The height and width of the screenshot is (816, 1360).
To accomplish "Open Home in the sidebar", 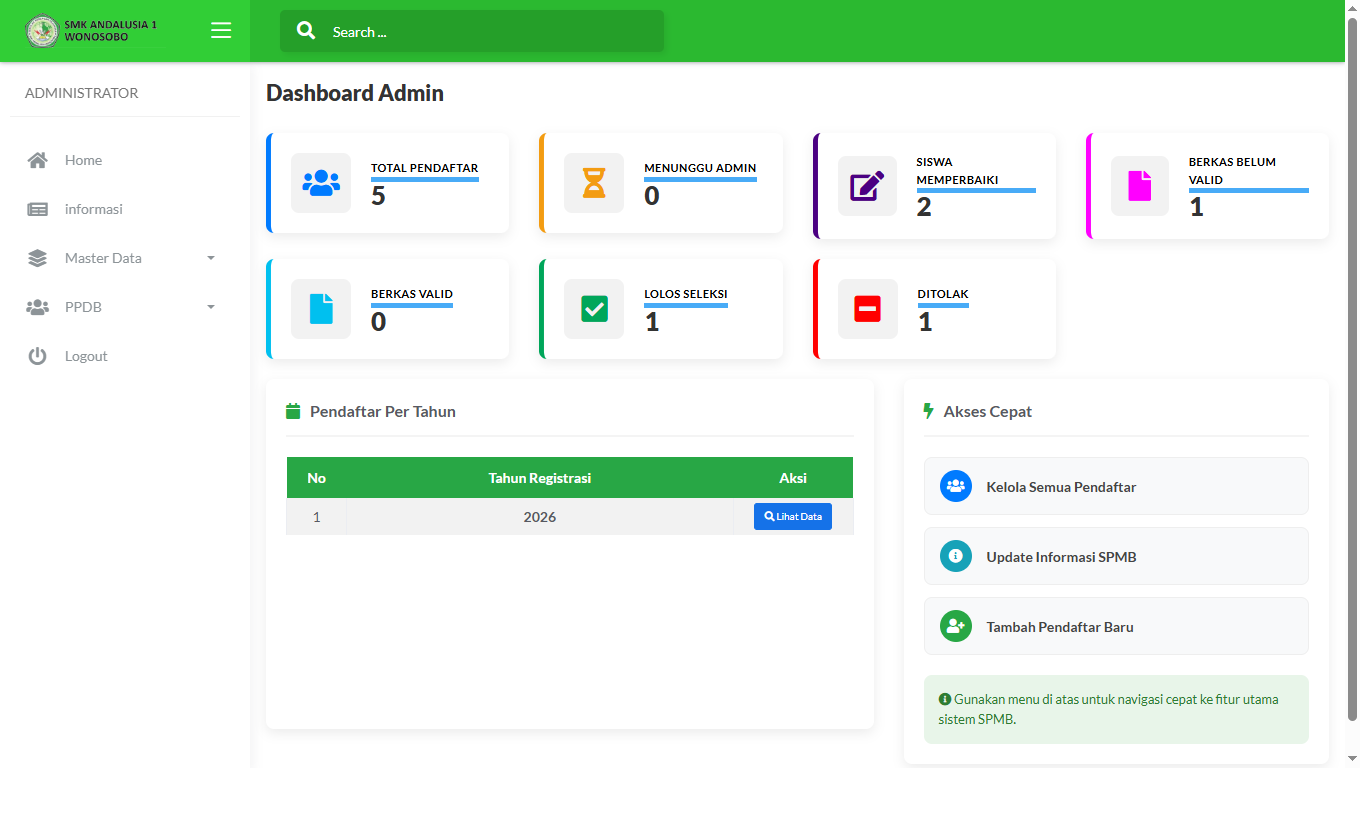I will (x=83, y=160).
